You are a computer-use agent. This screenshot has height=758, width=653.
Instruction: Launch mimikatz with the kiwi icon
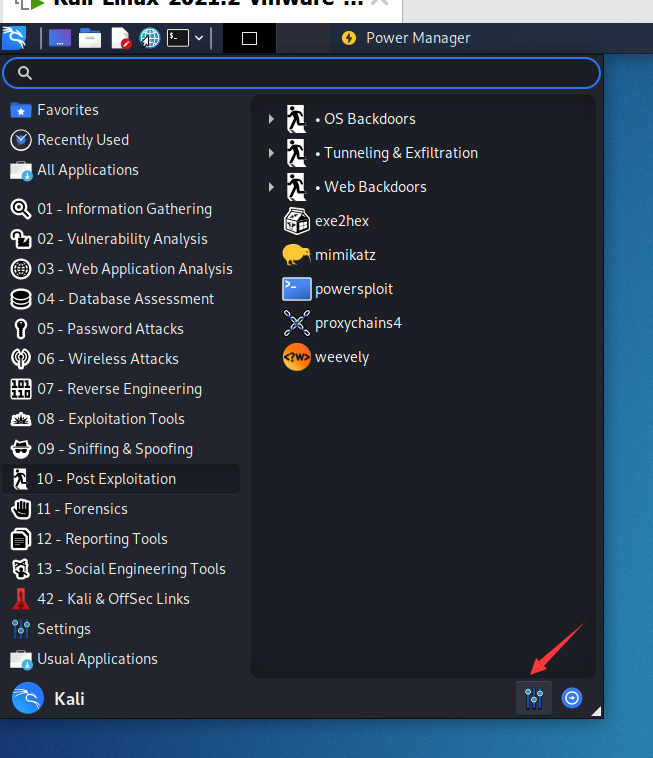click(329, 255)
